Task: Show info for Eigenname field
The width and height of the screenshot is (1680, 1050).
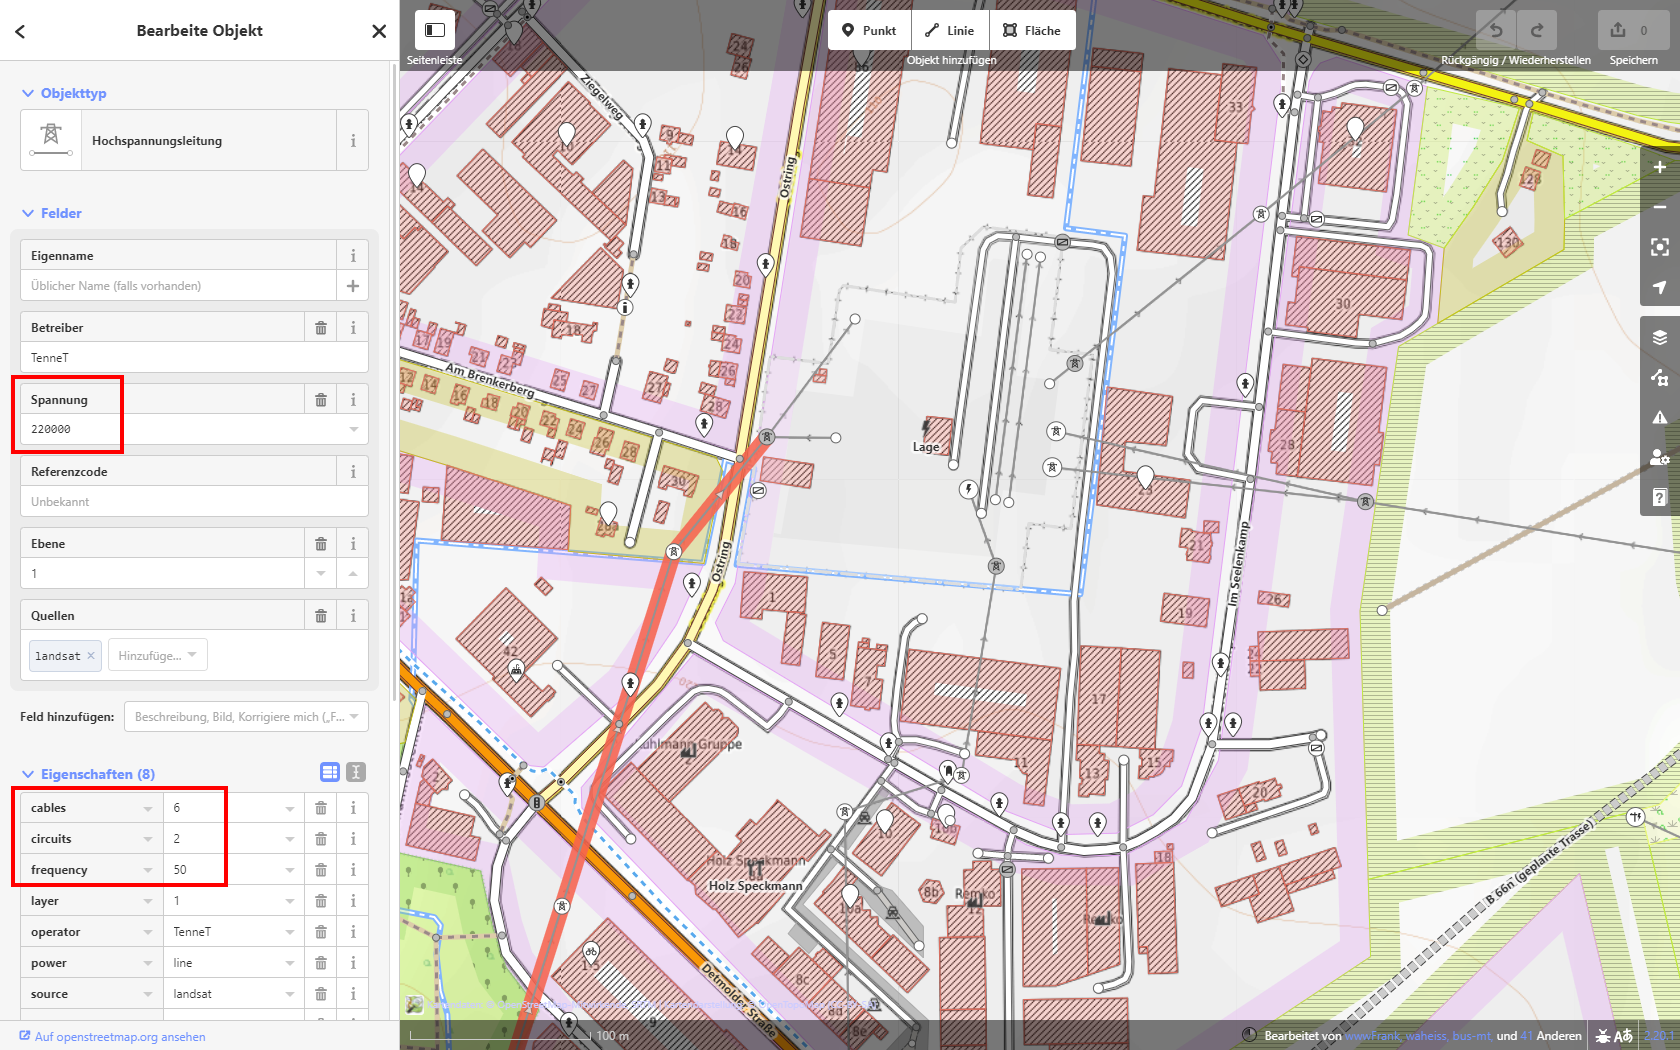Action: 353,256
